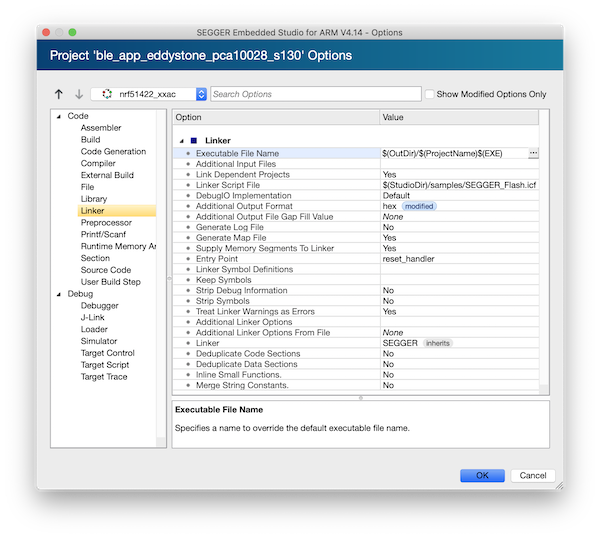The image size is (600, 538).
Task: Select the highlighted Linker category
Action: (x=117, y=211)
